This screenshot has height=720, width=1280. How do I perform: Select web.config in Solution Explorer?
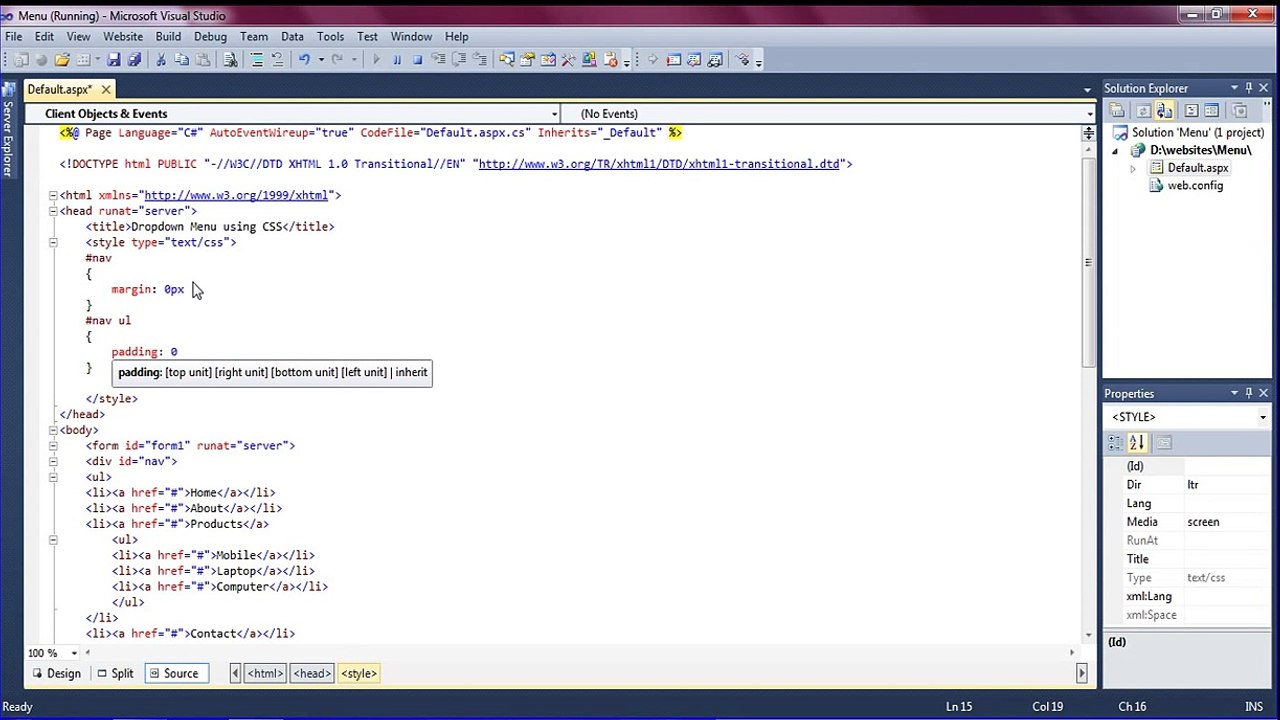point(1195,186)
